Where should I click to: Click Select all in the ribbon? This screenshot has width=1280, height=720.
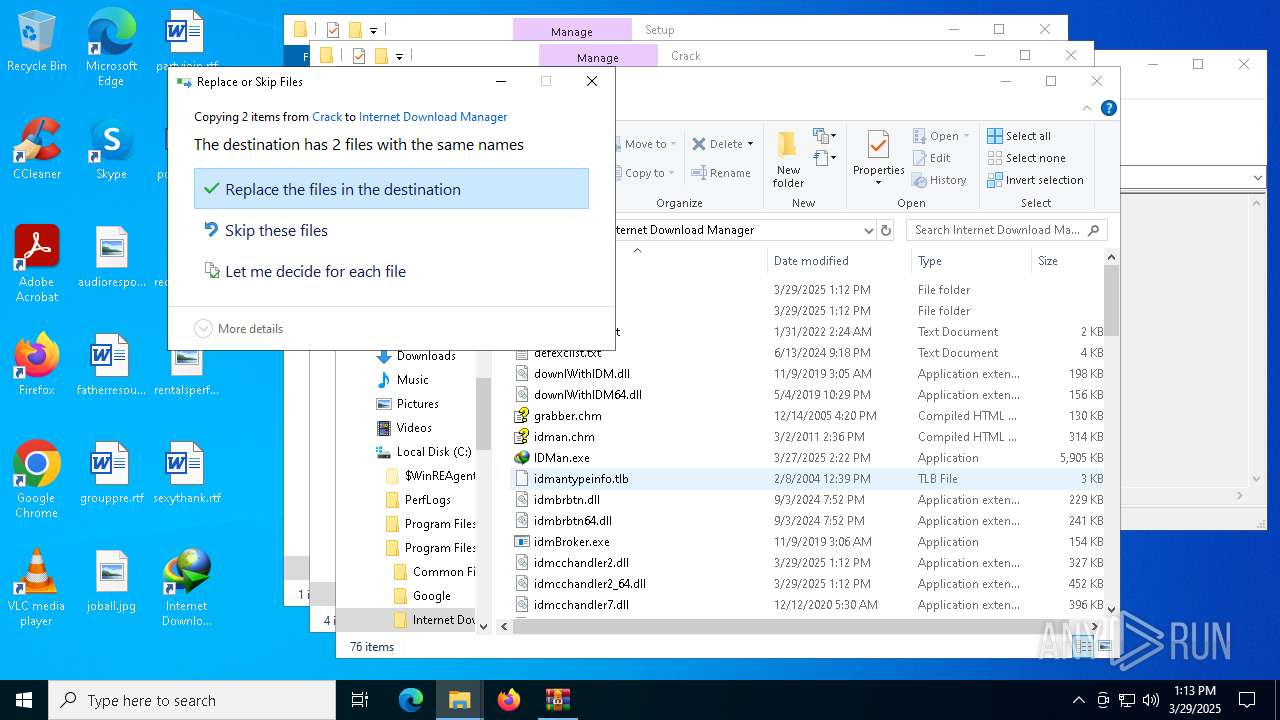pyautogui.click(x=1019, y=136)
